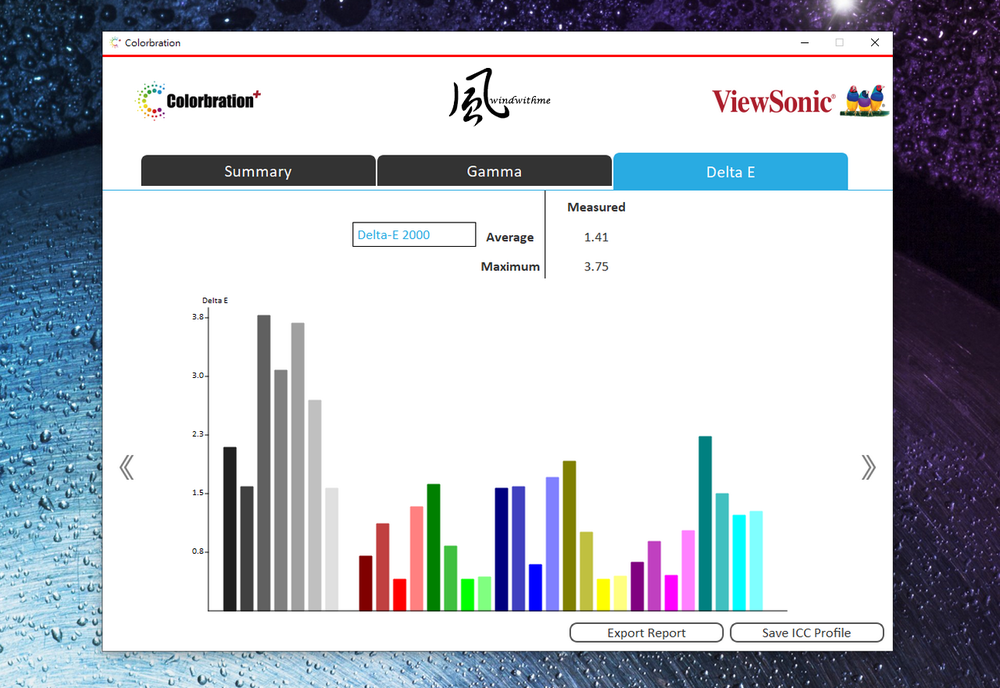The height and width of the screenshot is (688, 1000).
Task: Switch to the Summary tab
Action: coord(258,171)
